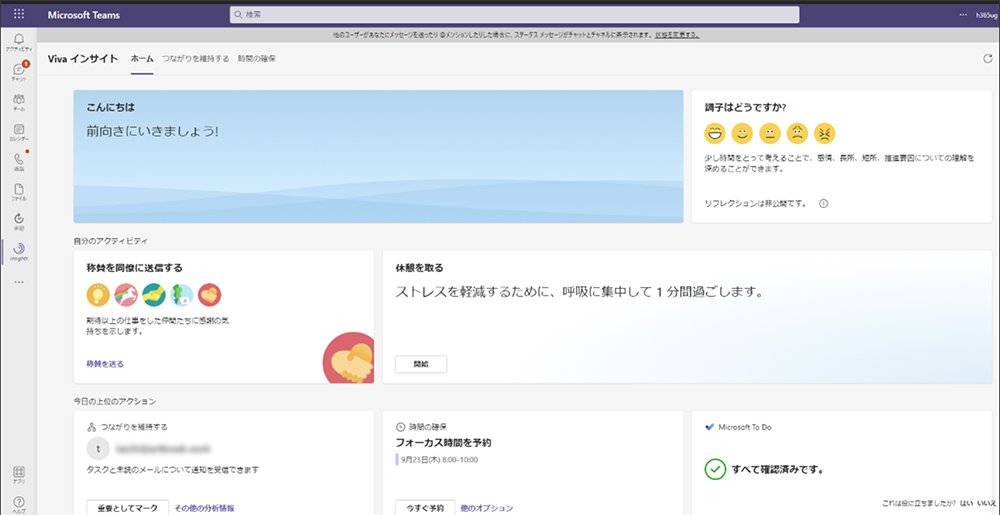Refresh the Viva Insights page

click(x=988, y=59)
